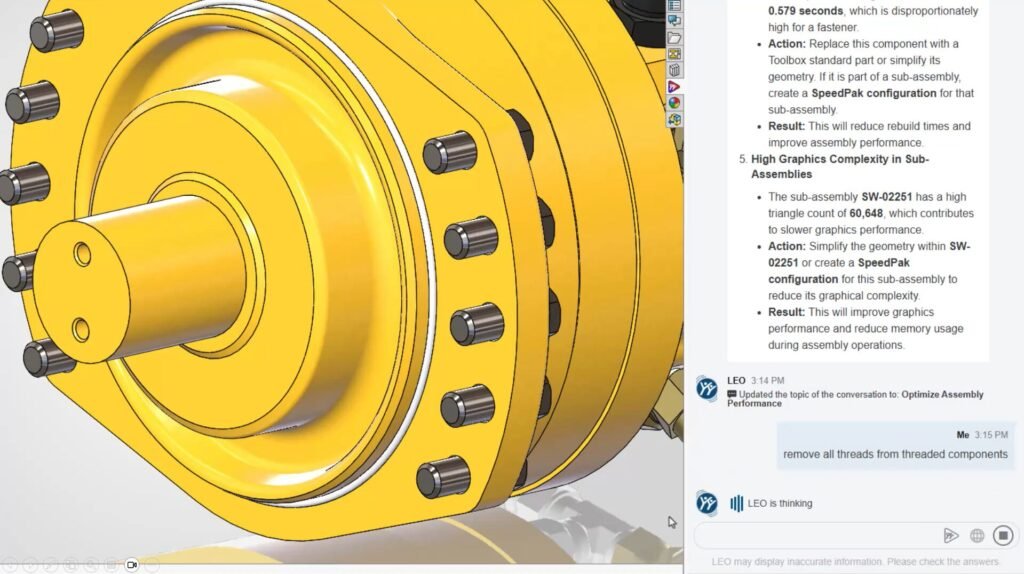The image size is (1024, 574).
Task: Click the upper small hole on shaft end
Action: [x=82, y=254]
